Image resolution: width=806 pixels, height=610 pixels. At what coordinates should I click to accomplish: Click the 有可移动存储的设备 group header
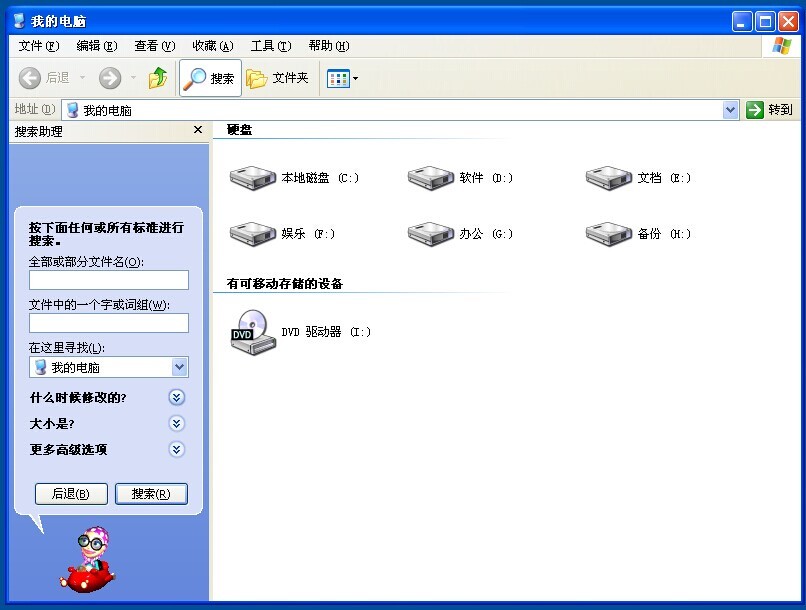(285, 284)
